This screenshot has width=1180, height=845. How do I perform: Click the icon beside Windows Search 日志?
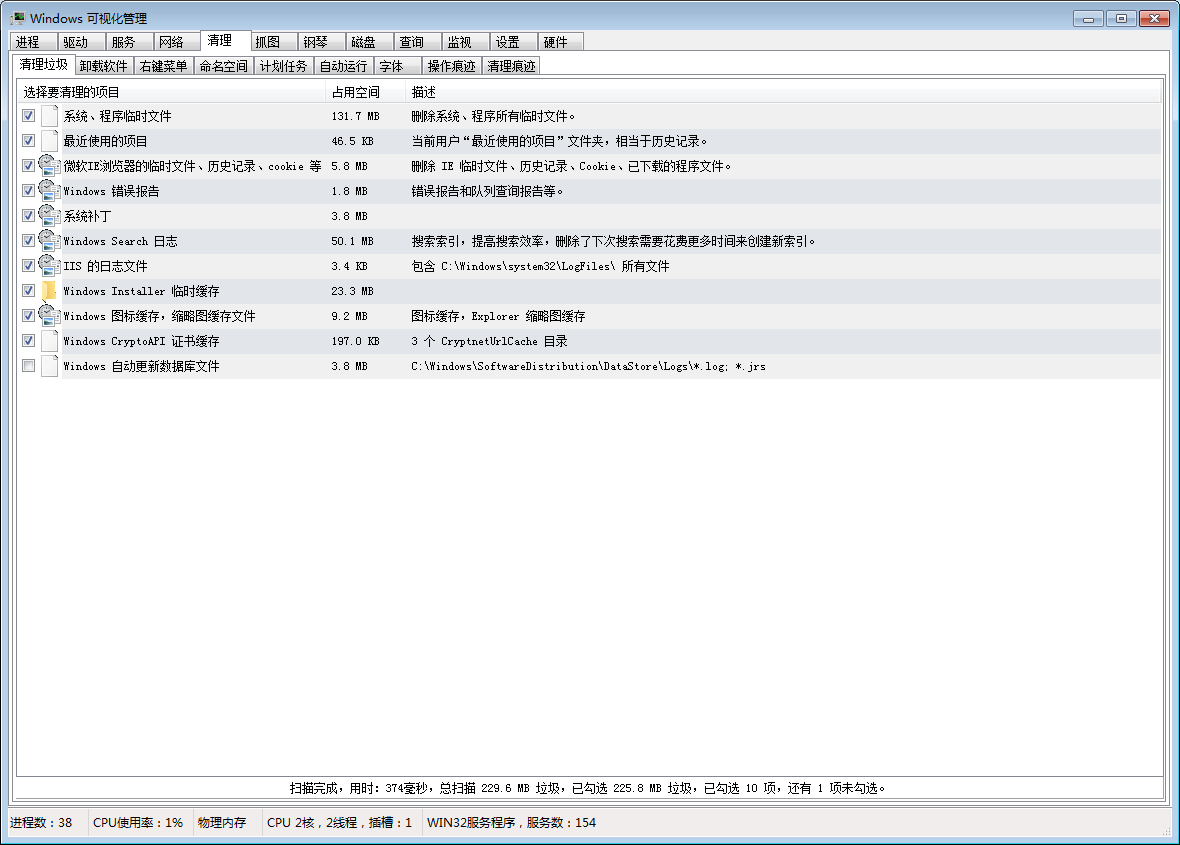pyautogui.click(x=50, y=241)
